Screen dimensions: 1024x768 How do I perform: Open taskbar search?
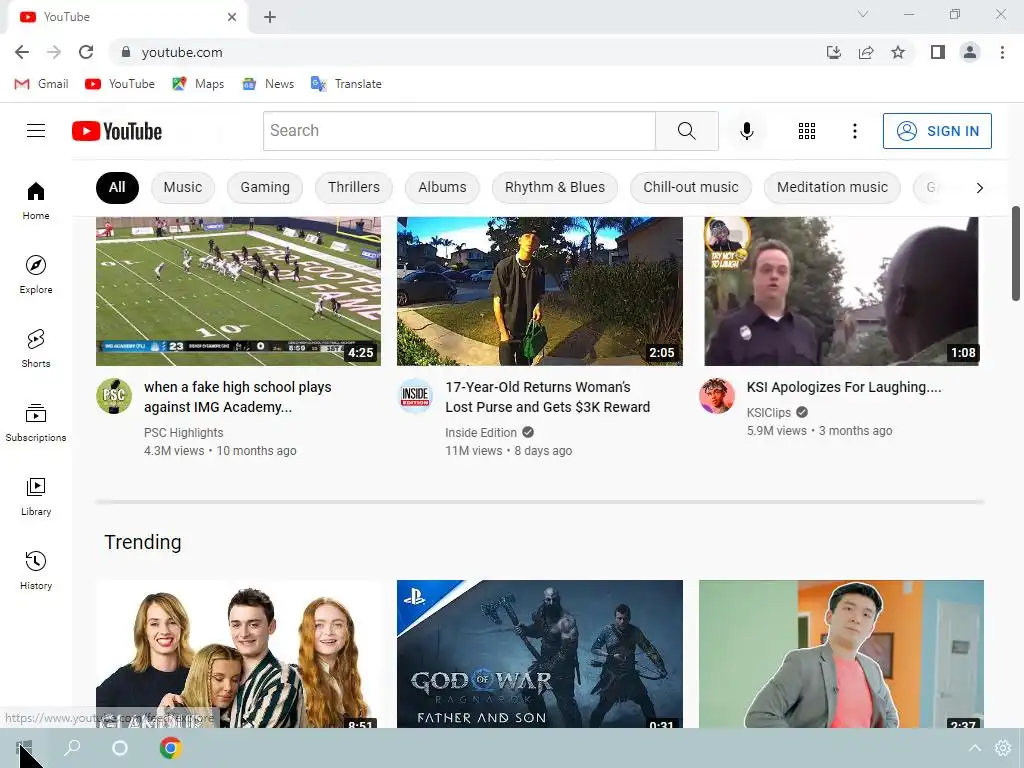point(72,748)
